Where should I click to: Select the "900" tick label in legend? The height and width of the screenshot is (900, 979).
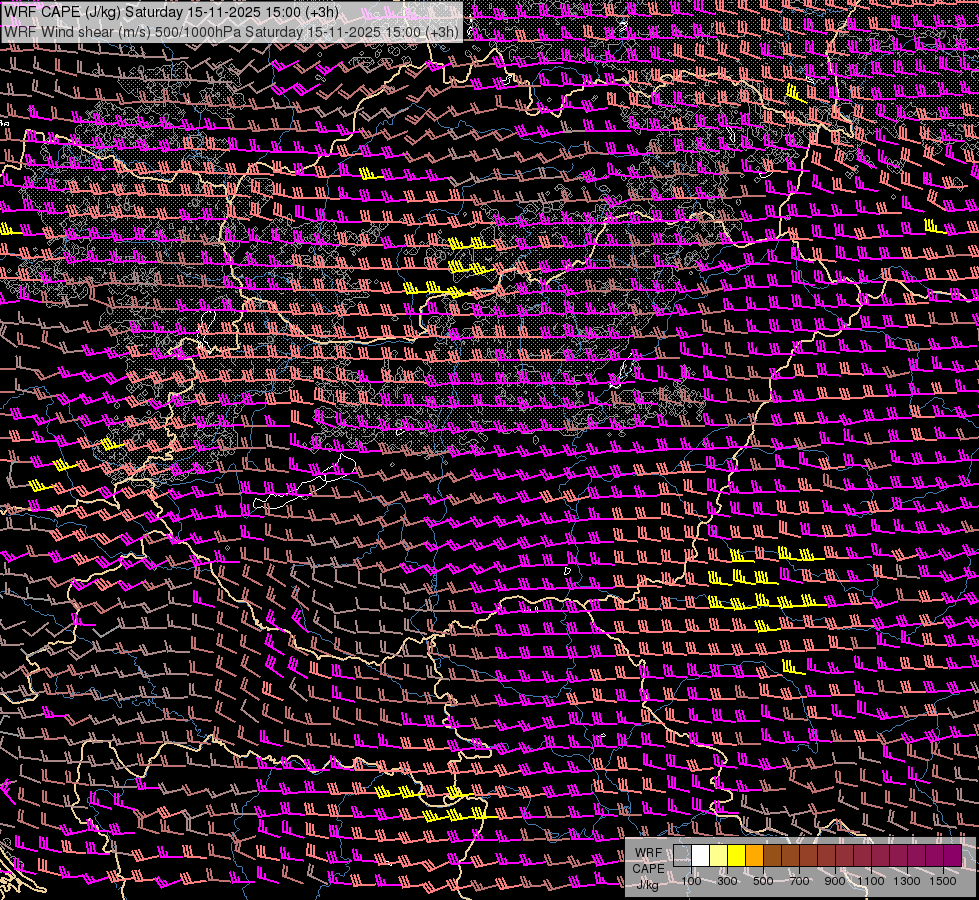point(835,881)
